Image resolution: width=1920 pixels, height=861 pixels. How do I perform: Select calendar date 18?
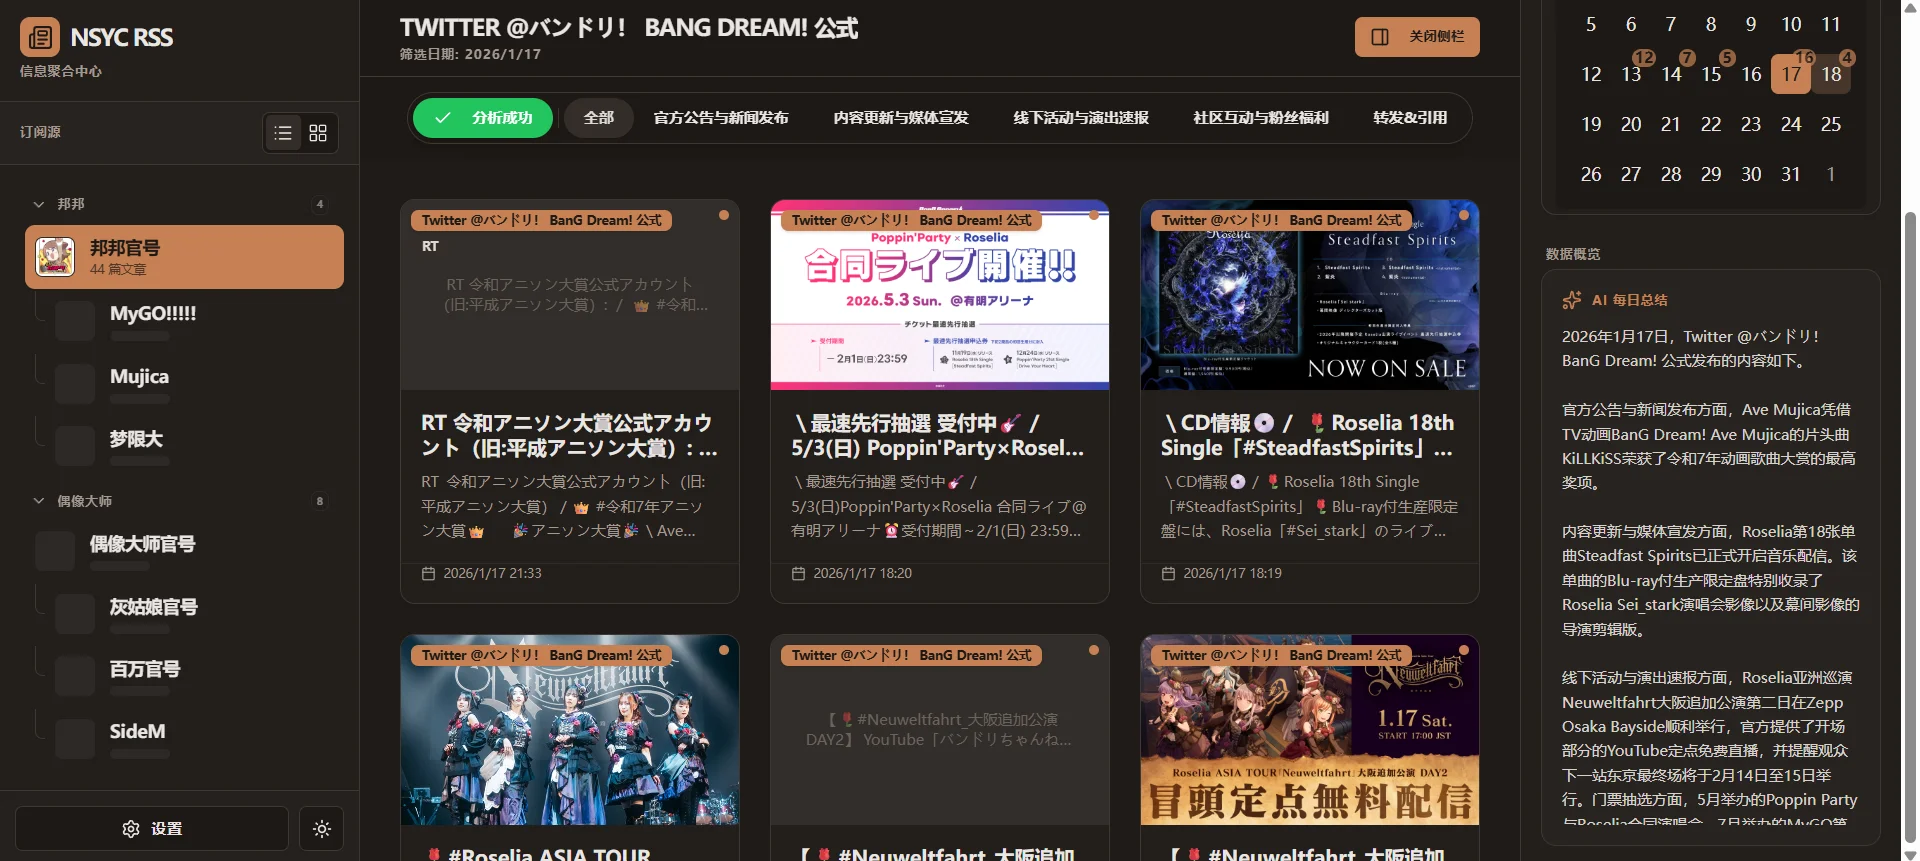click(1831, 74)
